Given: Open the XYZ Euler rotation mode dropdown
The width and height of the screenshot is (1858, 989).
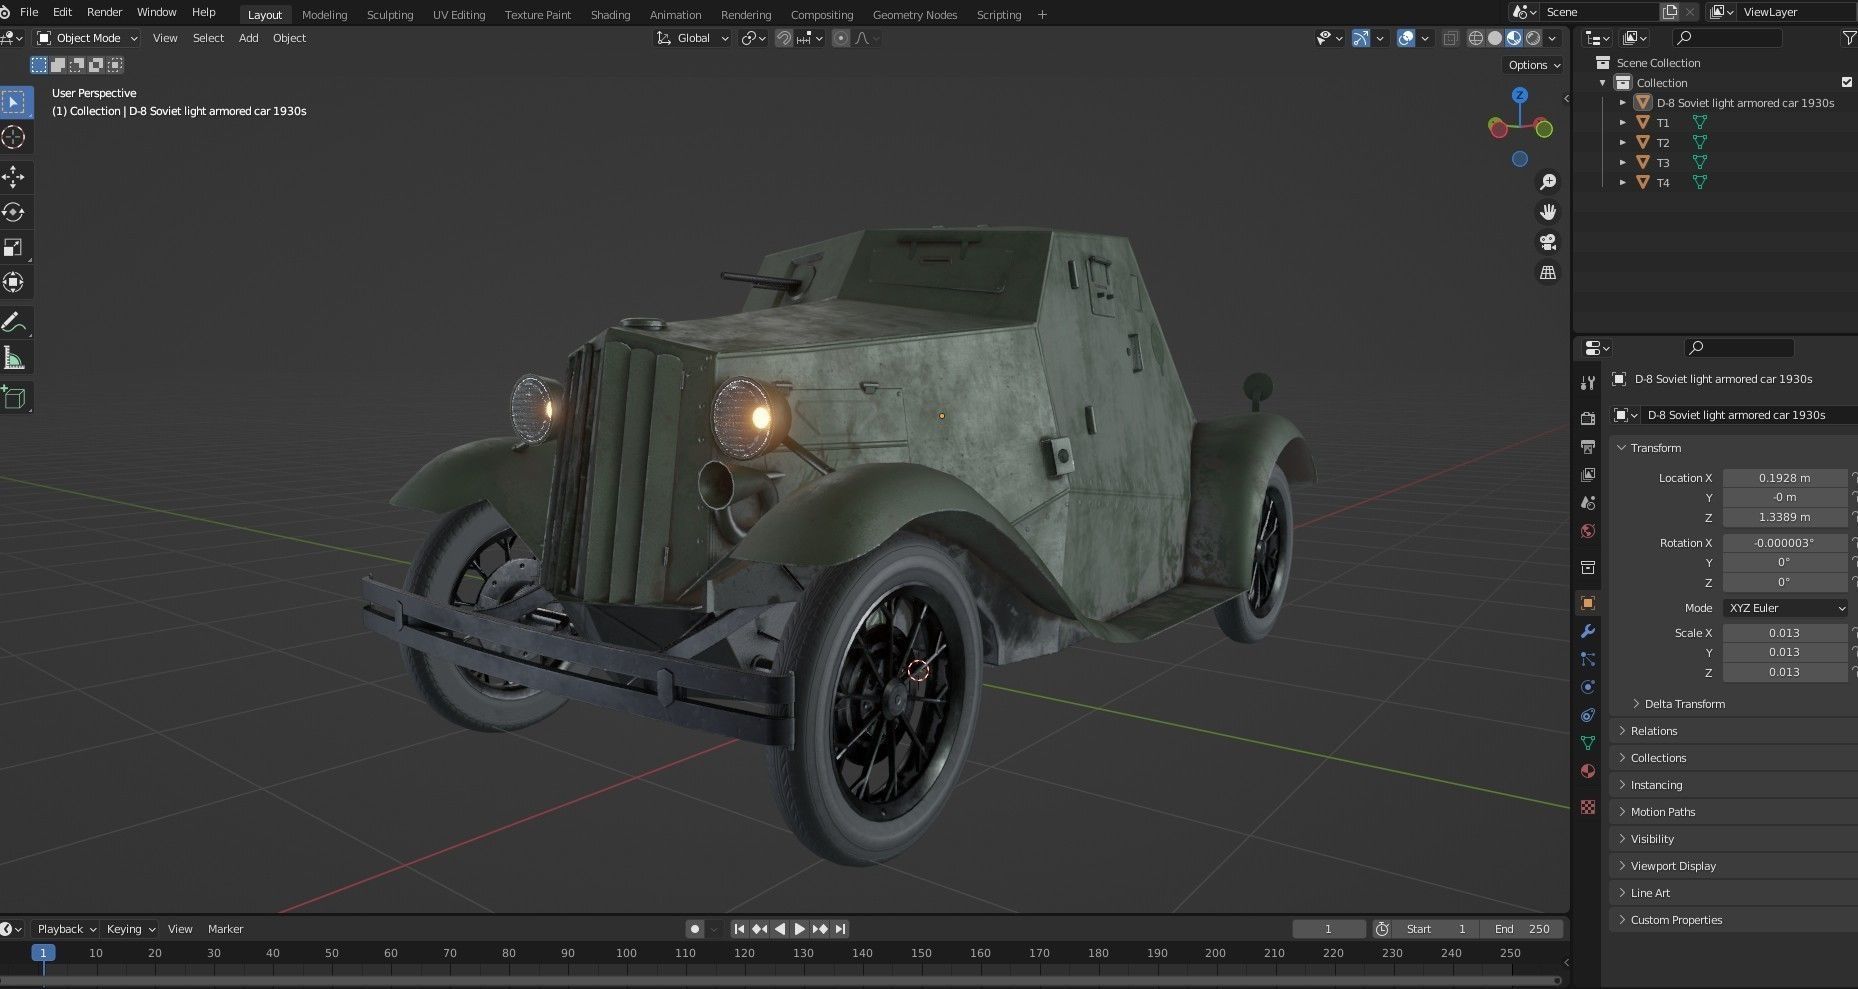Looking at the screenshot, I should tap(1785, 608).
